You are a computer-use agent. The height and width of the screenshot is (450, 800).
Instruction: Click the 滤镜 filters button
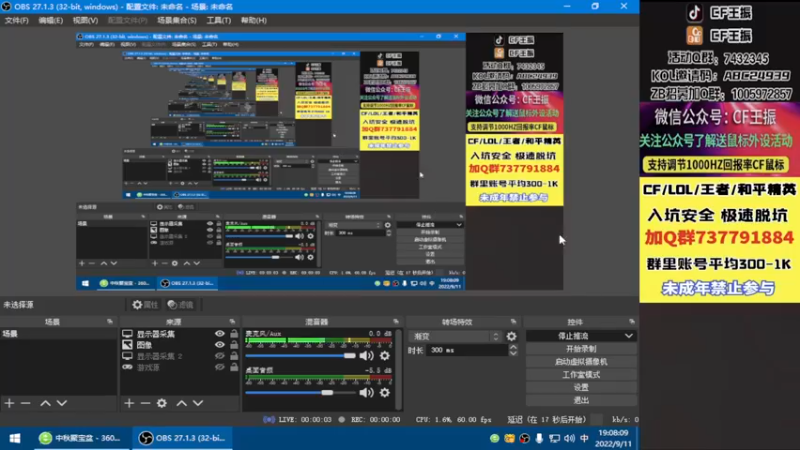[x=181, y=305]
